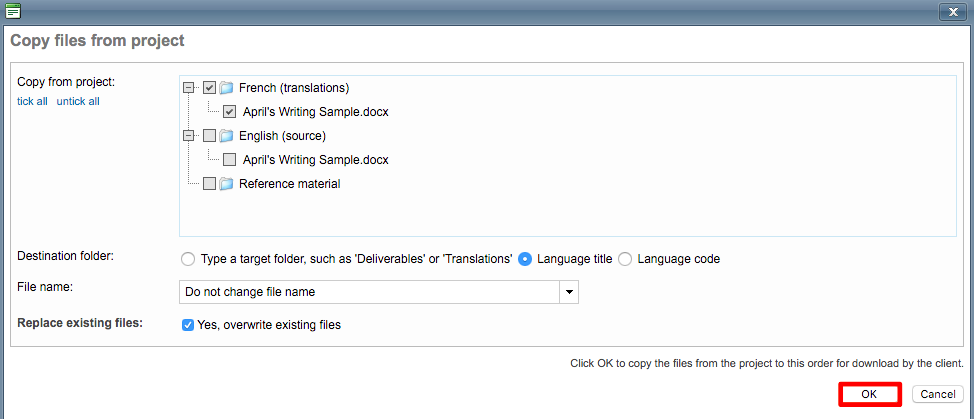The width and height of the screenshot is (974, 419).
Task: Disable 'Yes, overwrite existing files' checkbox
Action: point(188,325)
